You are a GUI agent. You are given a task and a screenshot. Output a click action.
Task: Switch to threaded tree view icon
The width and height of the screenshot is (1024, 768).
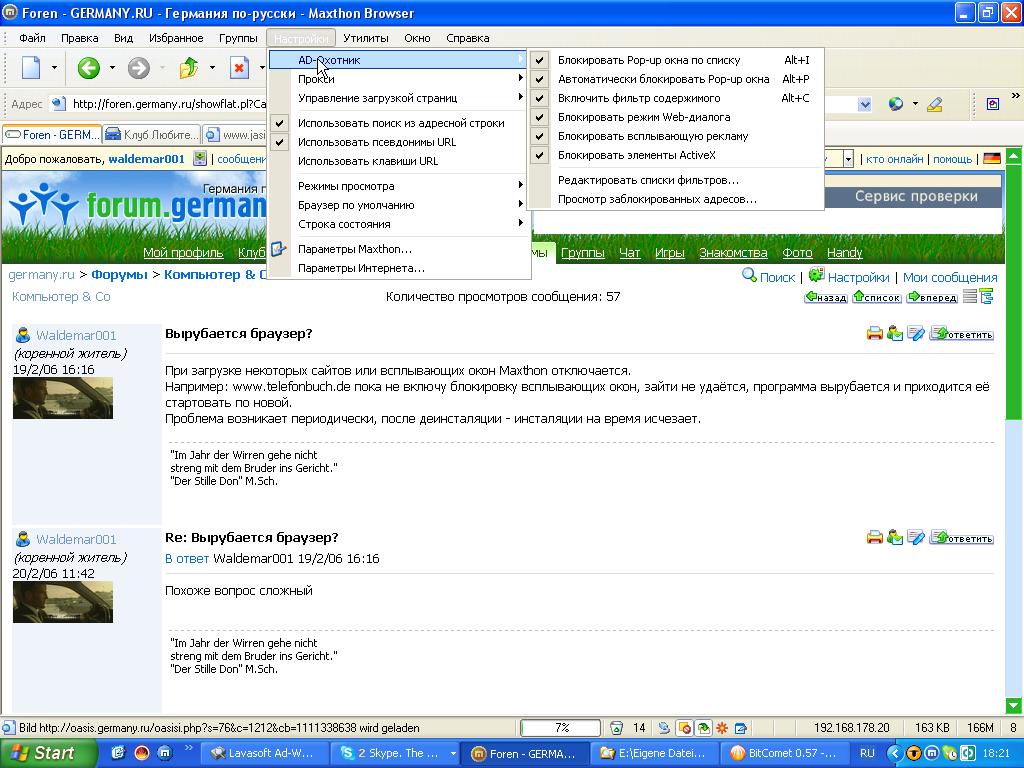pyautogui.click(x=987, y=296)
